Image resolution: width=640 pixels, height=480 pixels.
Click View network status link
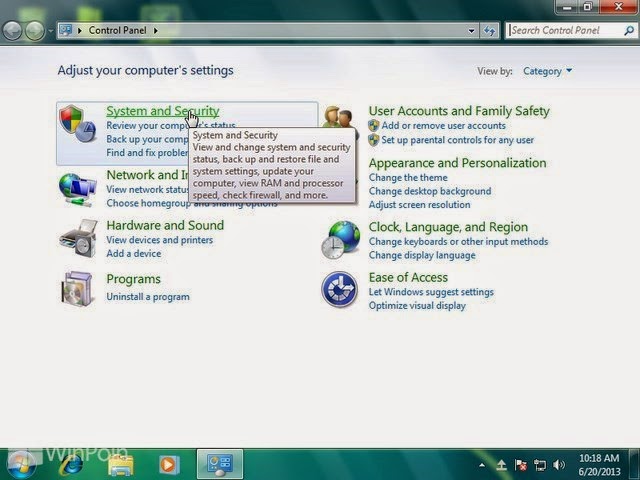(x=147, y=190)
